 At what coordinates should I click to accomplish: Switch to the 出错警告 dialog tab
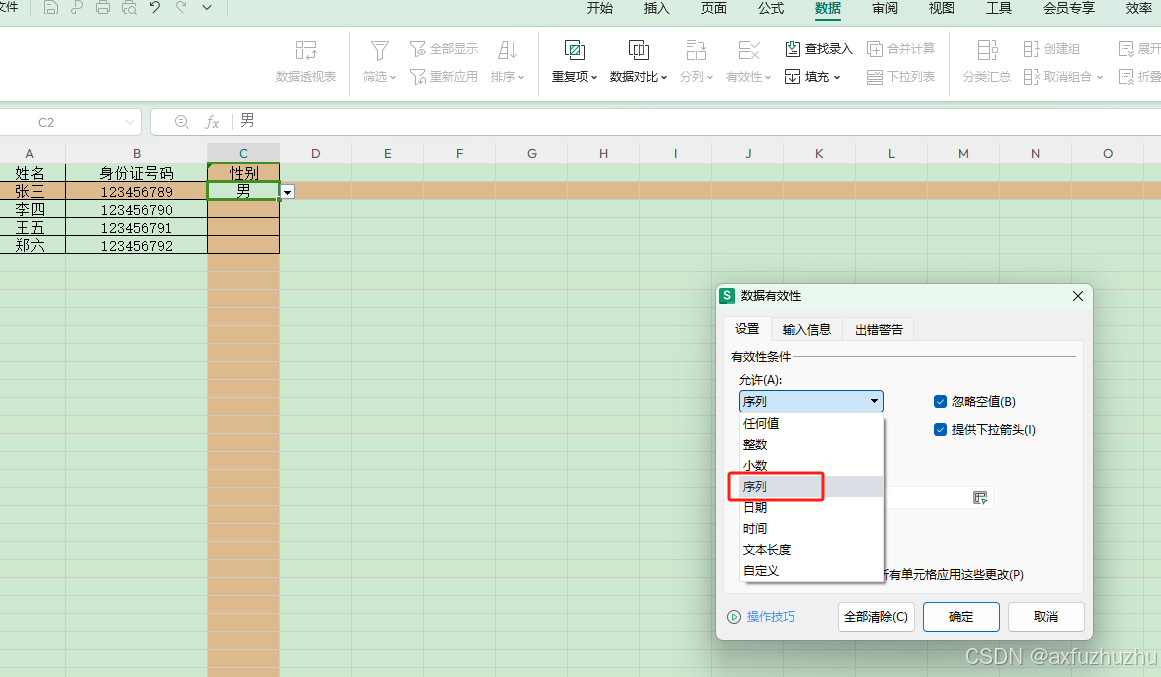tap(879, 330)
